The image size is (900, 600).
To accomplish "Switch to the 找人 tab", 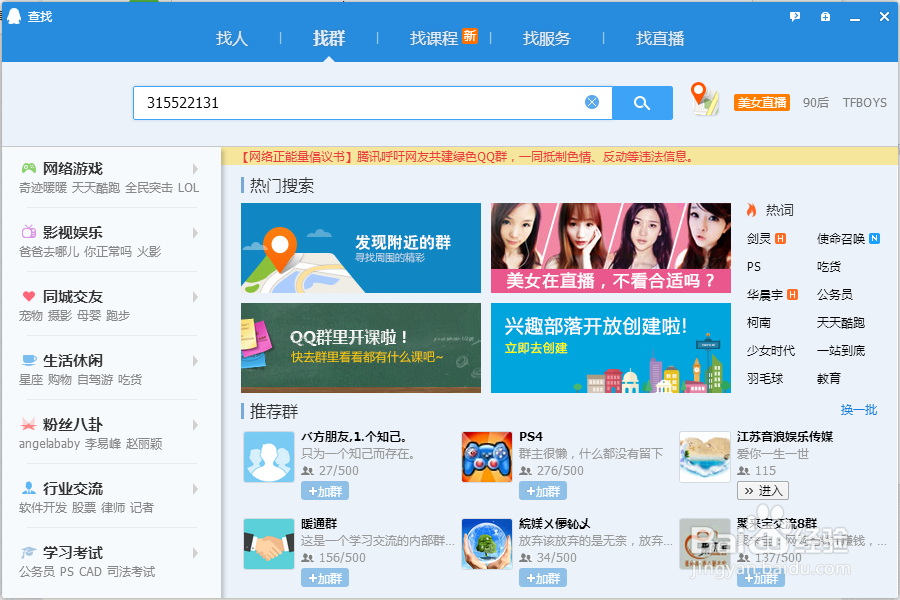I will [x=232, y=38].
